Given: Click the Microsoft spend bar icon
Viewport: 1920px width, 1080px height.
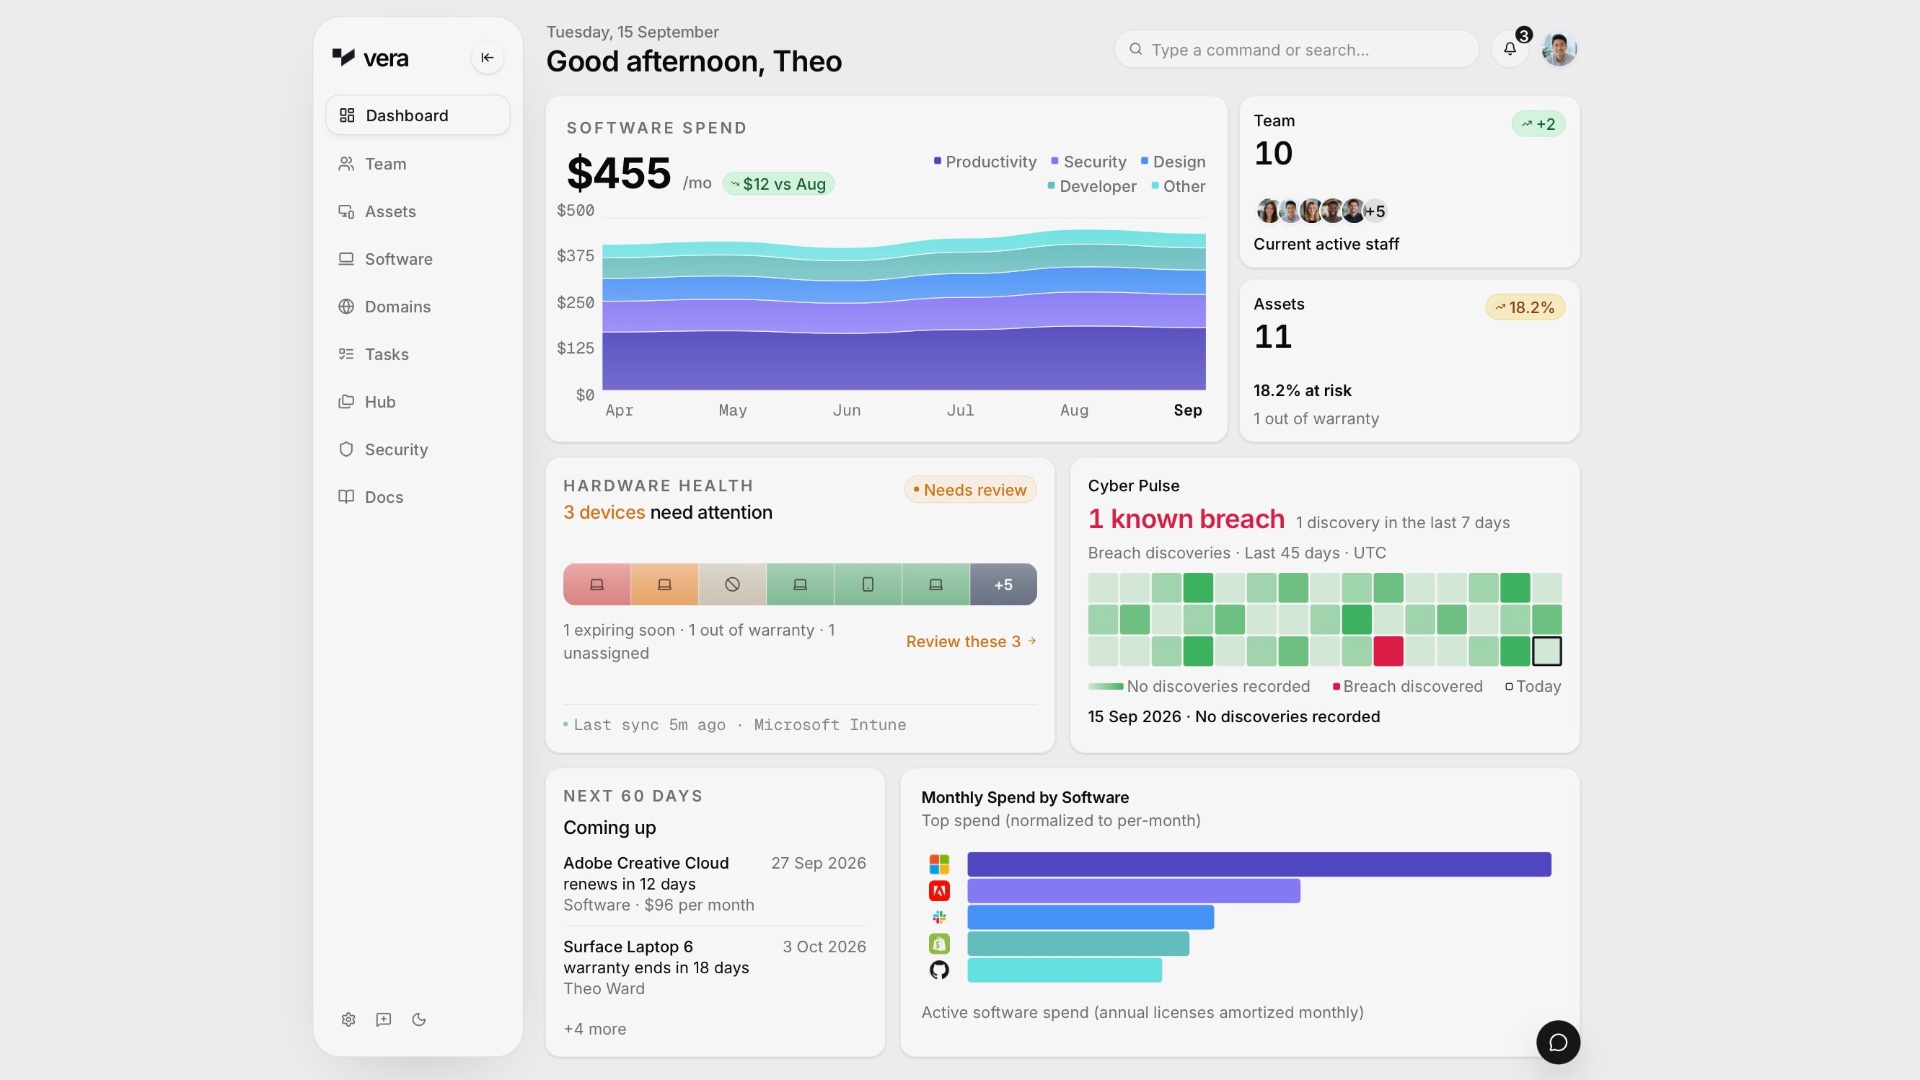Looking at the screenshot, I should [x=939, y=864].
